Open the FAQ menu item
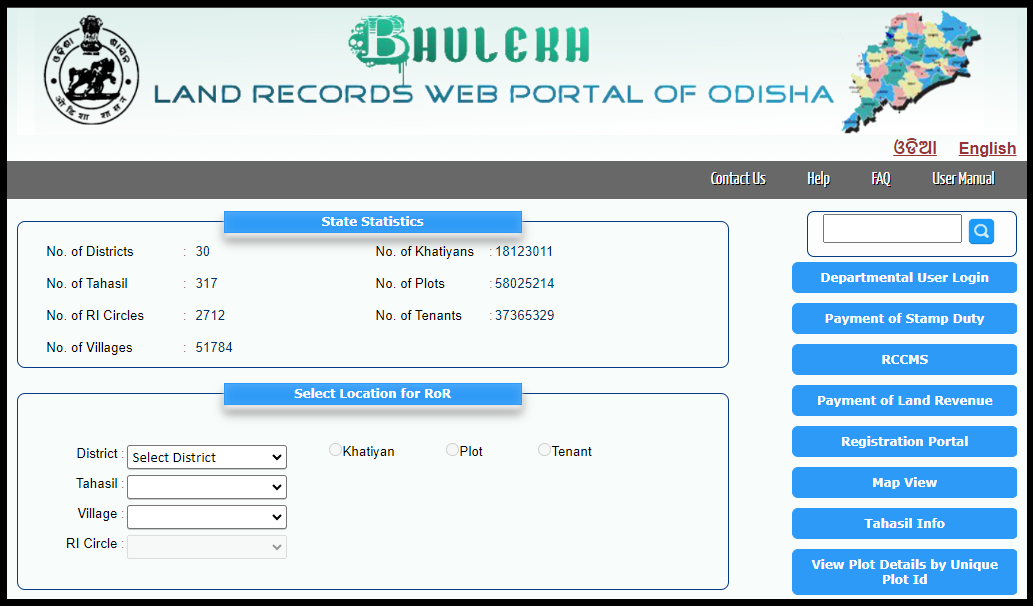Image resolution: width=1033 pixels, height=606 pixels. tap(881, 179)
